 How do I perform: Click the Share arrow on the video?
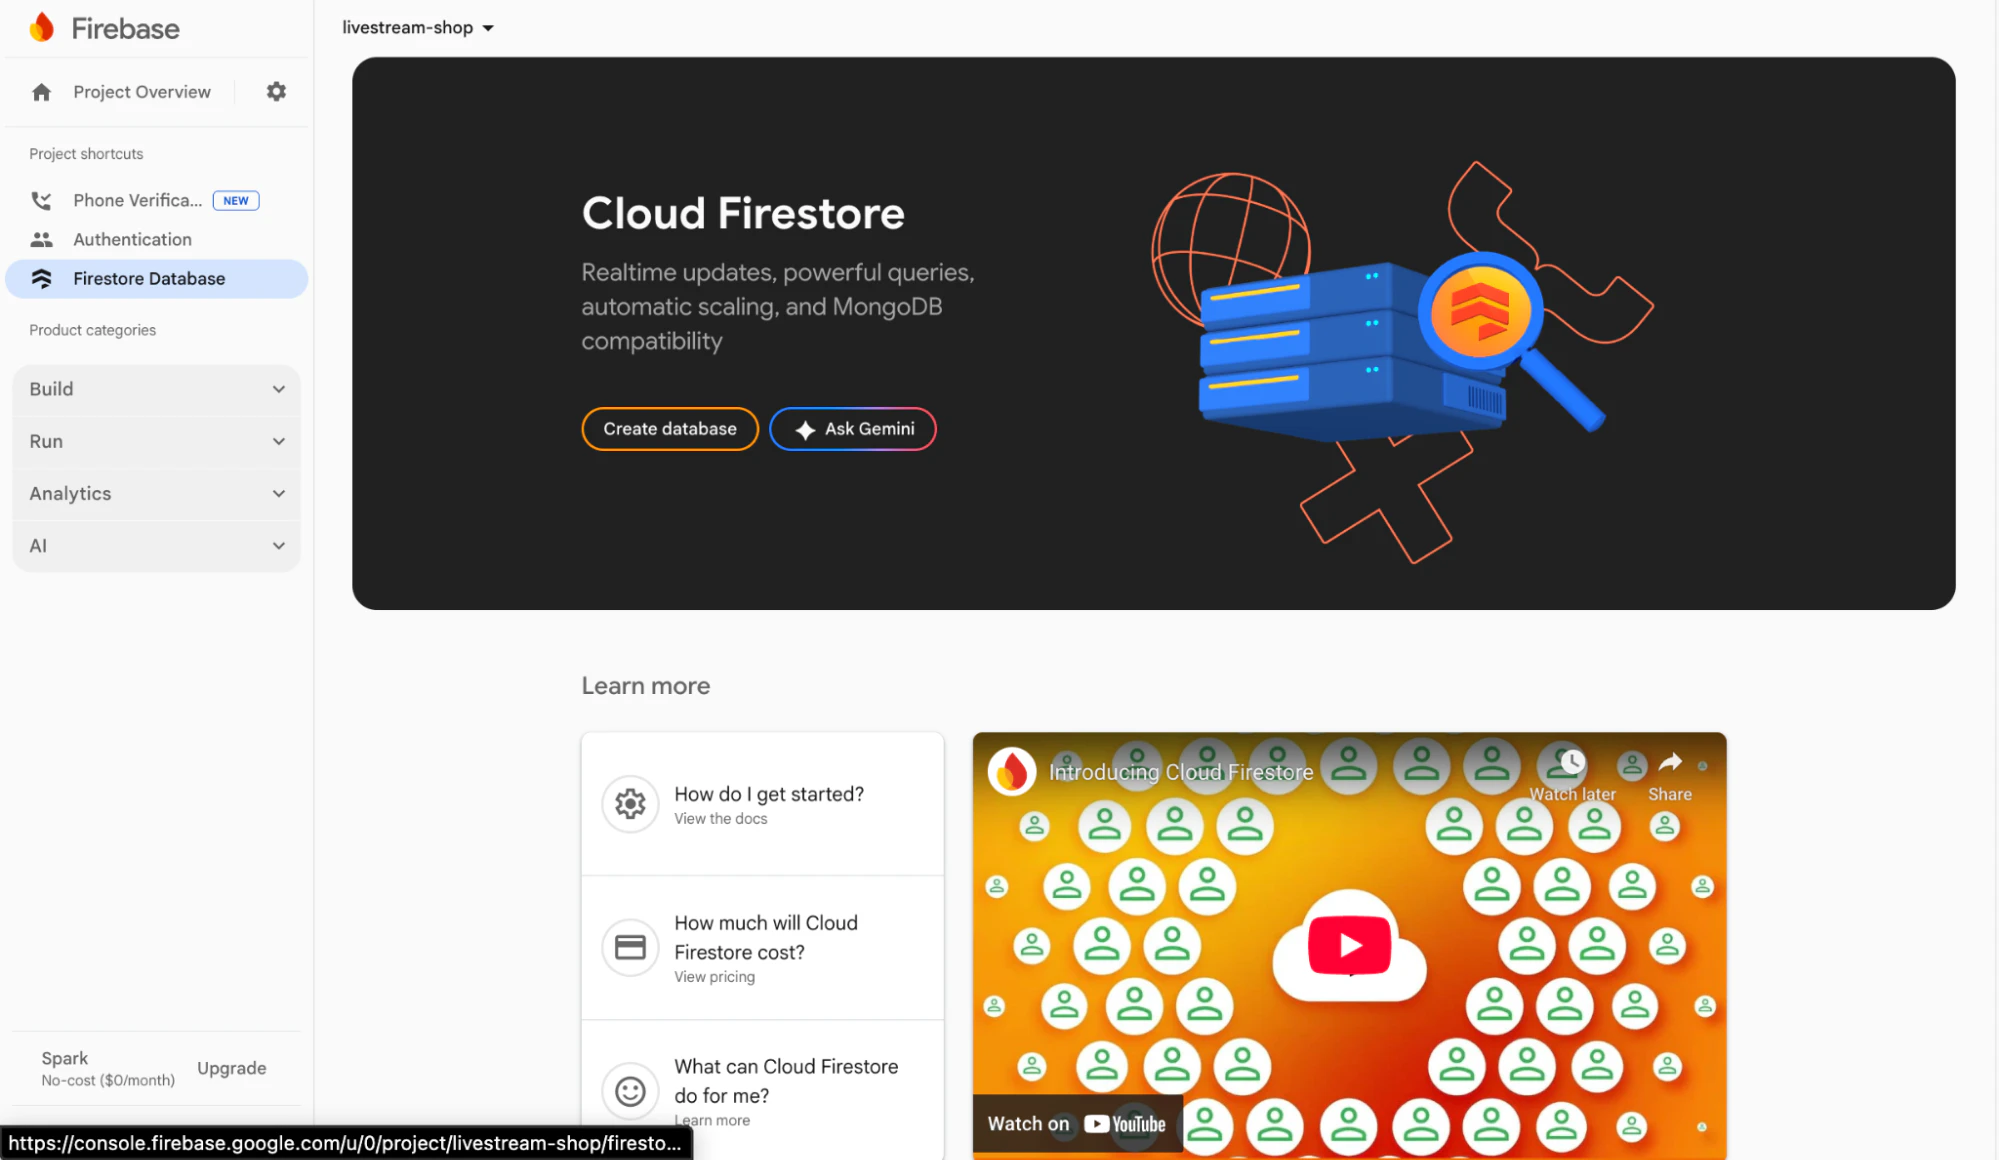[1670, 764]
